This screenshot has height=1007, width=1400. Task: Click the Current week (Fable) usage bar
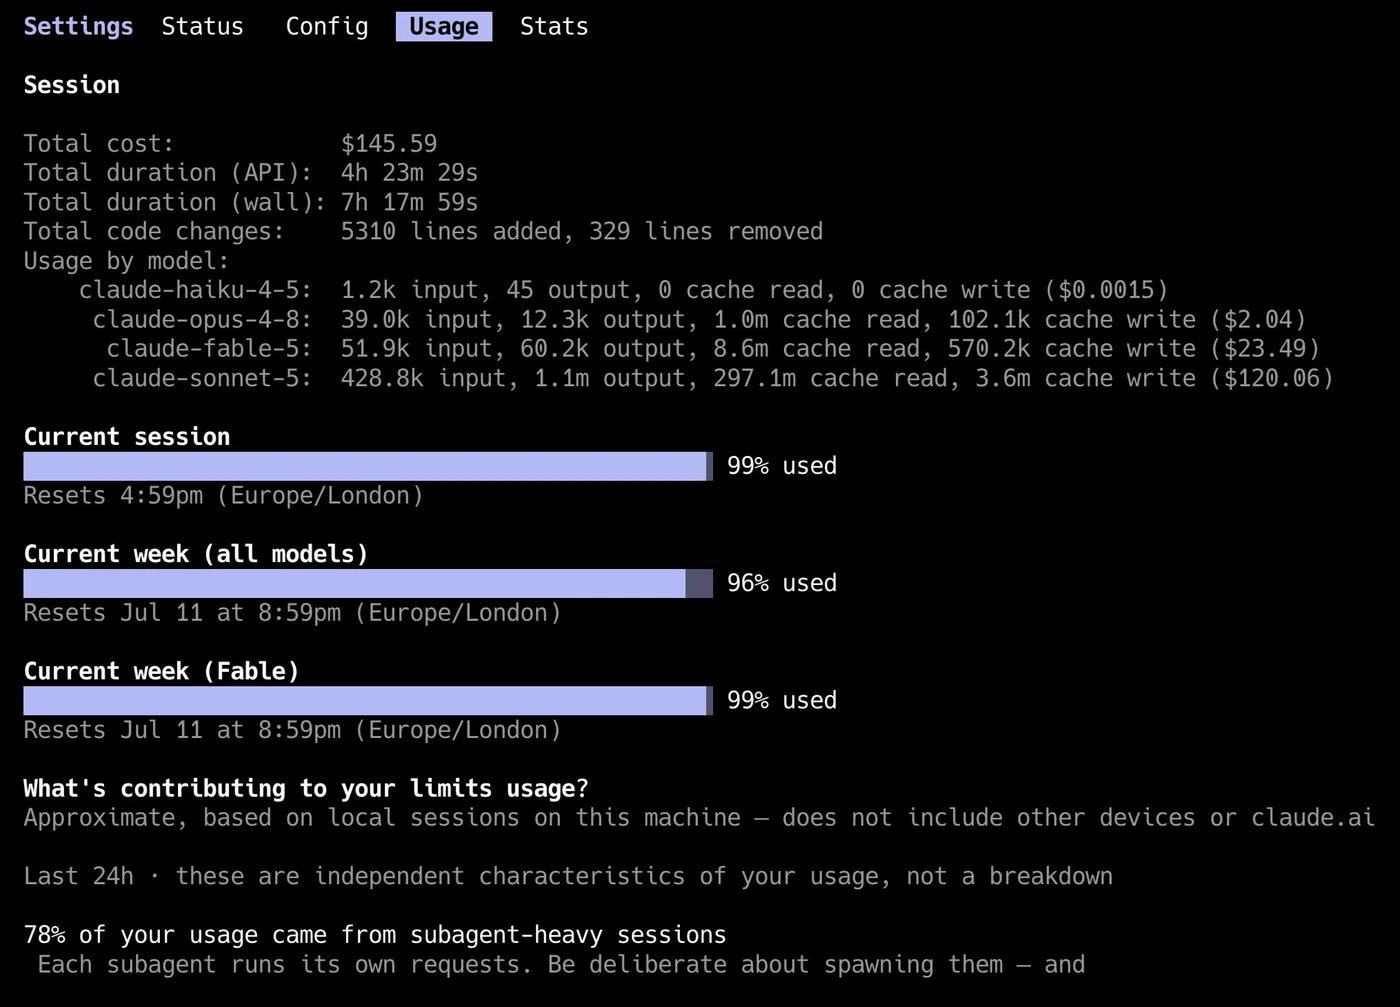click(x=368, y=700)
